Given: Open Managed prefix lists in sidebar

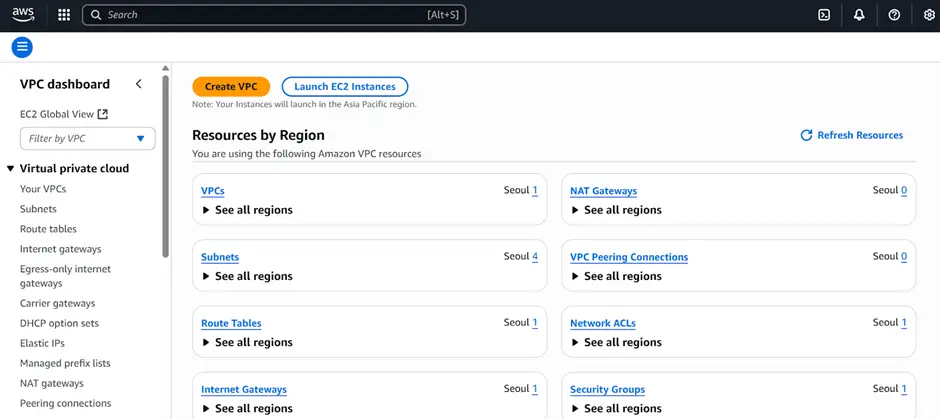Looking at the screenshot, I should (65, 363).
